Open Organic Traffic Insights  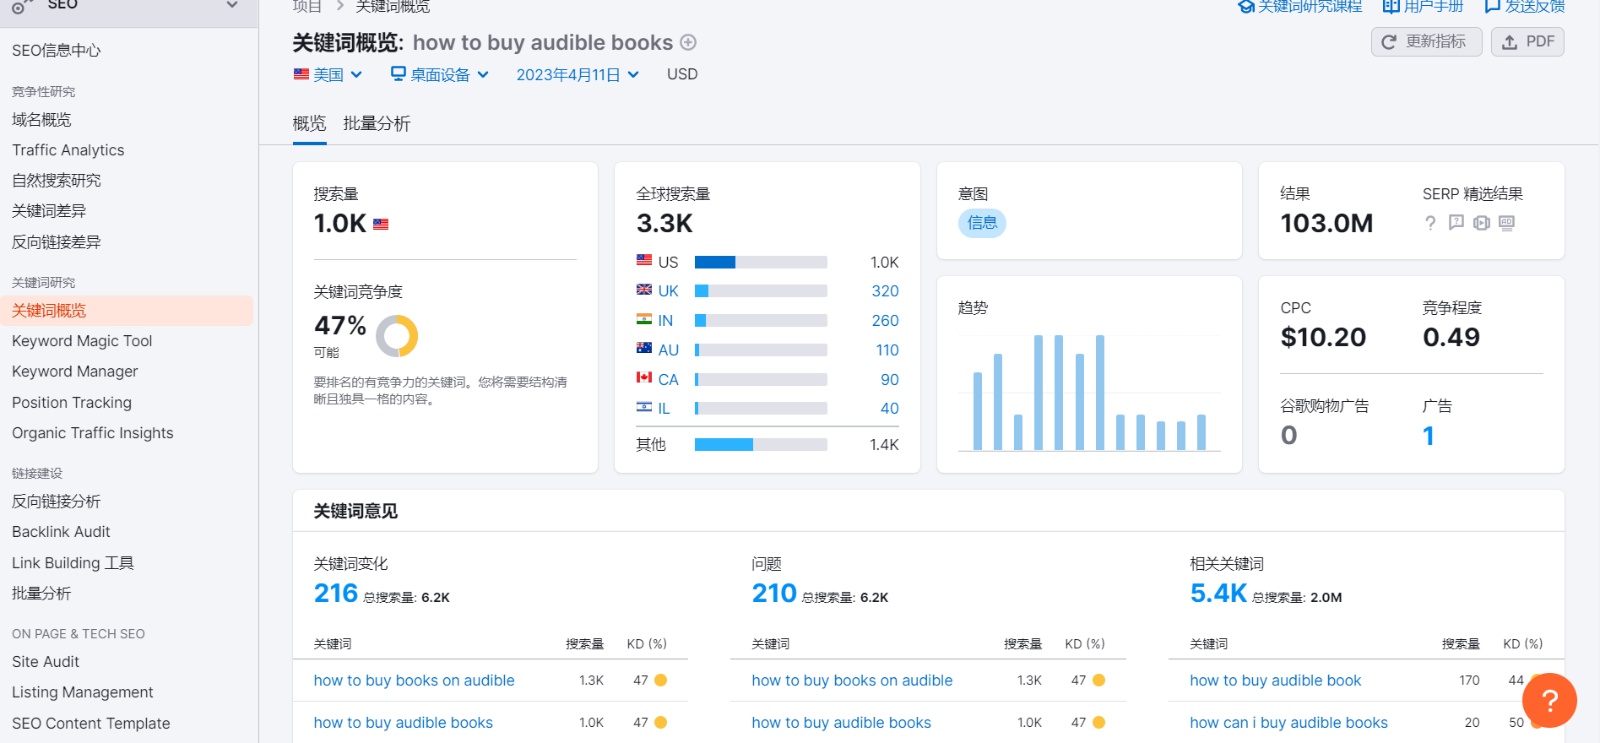tap(93, 433)
